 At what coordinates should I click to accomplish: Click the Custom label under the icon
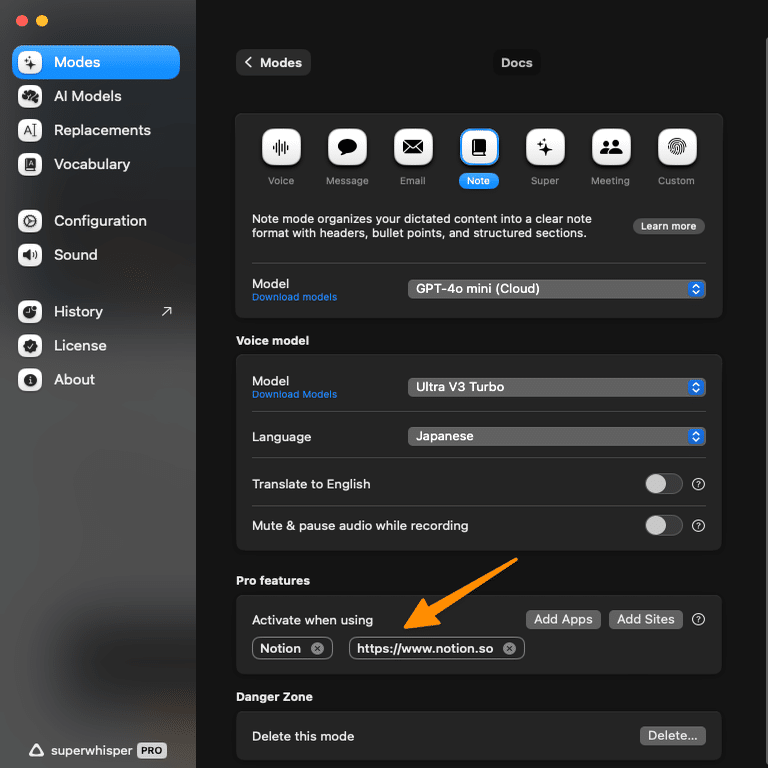point(676,181)
